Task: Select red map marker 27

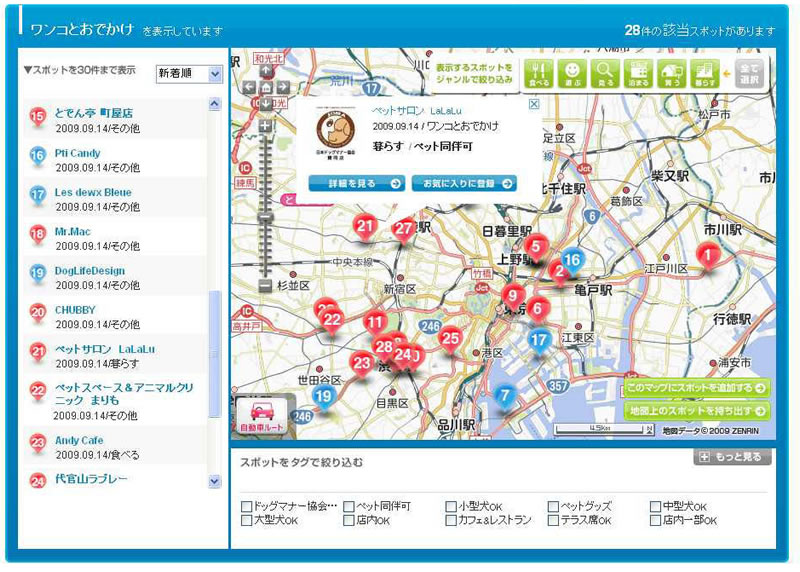Action: click(404, 230)
